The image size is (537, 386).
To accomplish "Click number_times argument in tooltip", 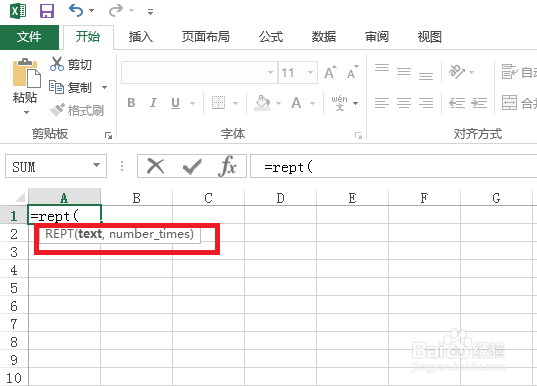I will tap(149, 234).
